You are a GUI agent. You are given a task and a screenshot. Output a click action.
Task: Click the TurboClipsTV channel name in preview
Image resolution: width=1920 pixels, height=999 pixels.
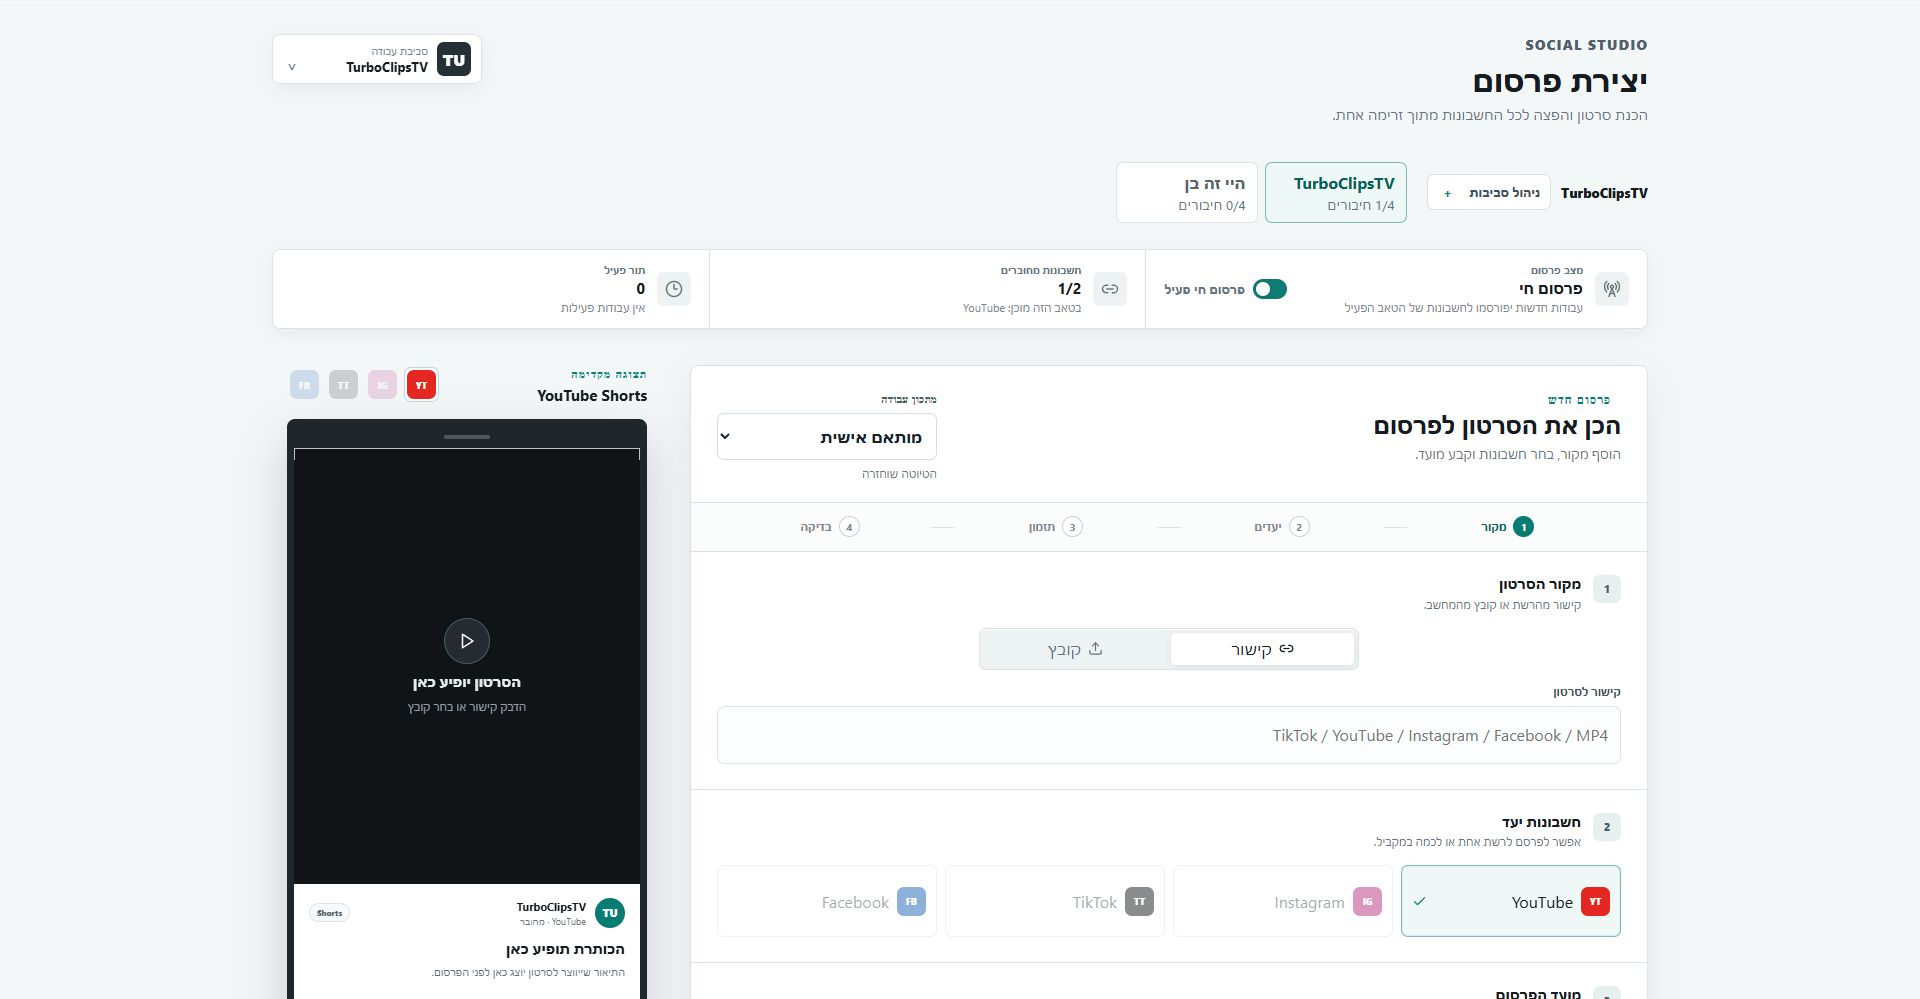551,907
